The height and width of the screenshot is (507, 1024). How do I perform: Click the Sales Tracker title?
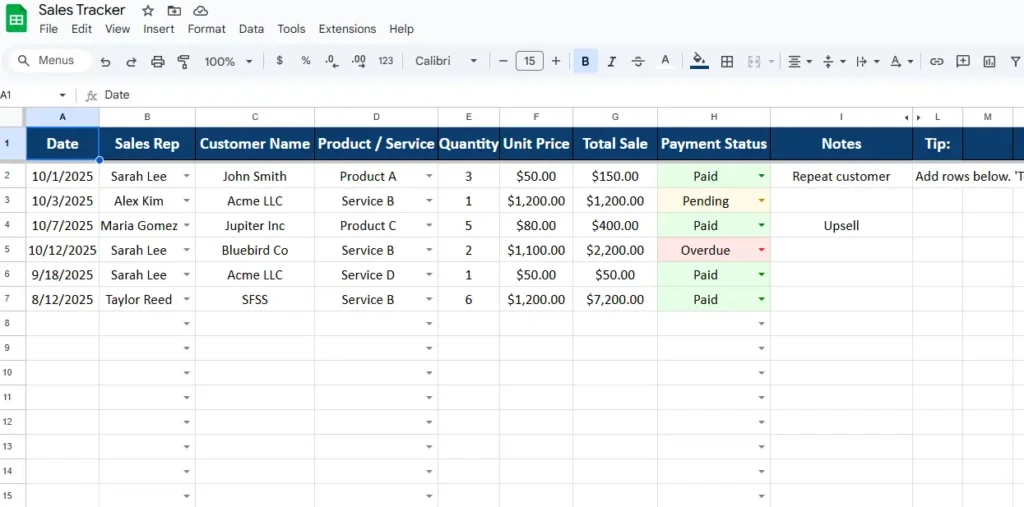pyautogui.click(x=82, y=10)
